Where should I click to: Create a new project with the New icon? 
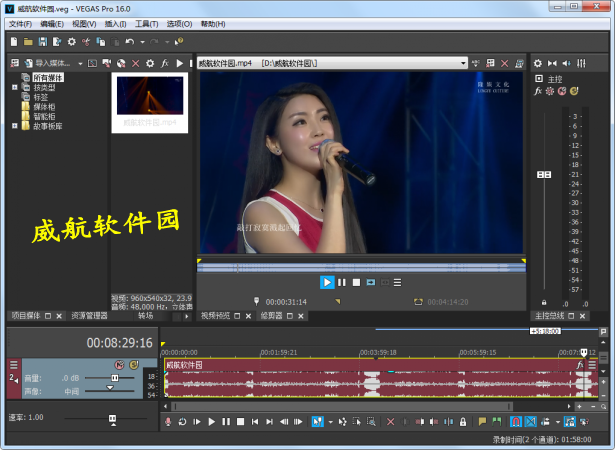point(14,42)
